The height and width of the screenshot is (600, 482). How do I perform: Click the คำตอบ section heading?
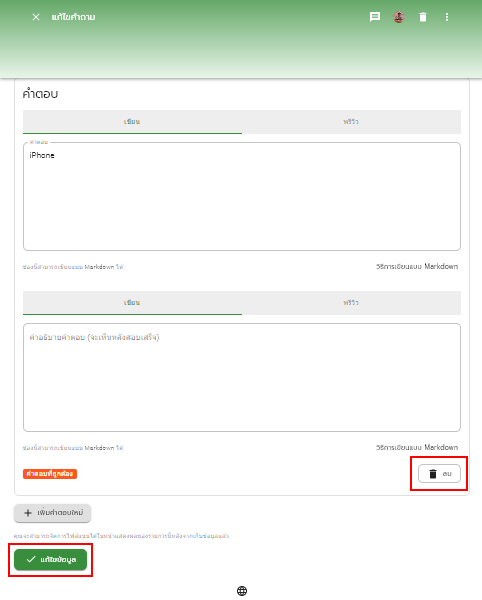(x=40, y=93)
